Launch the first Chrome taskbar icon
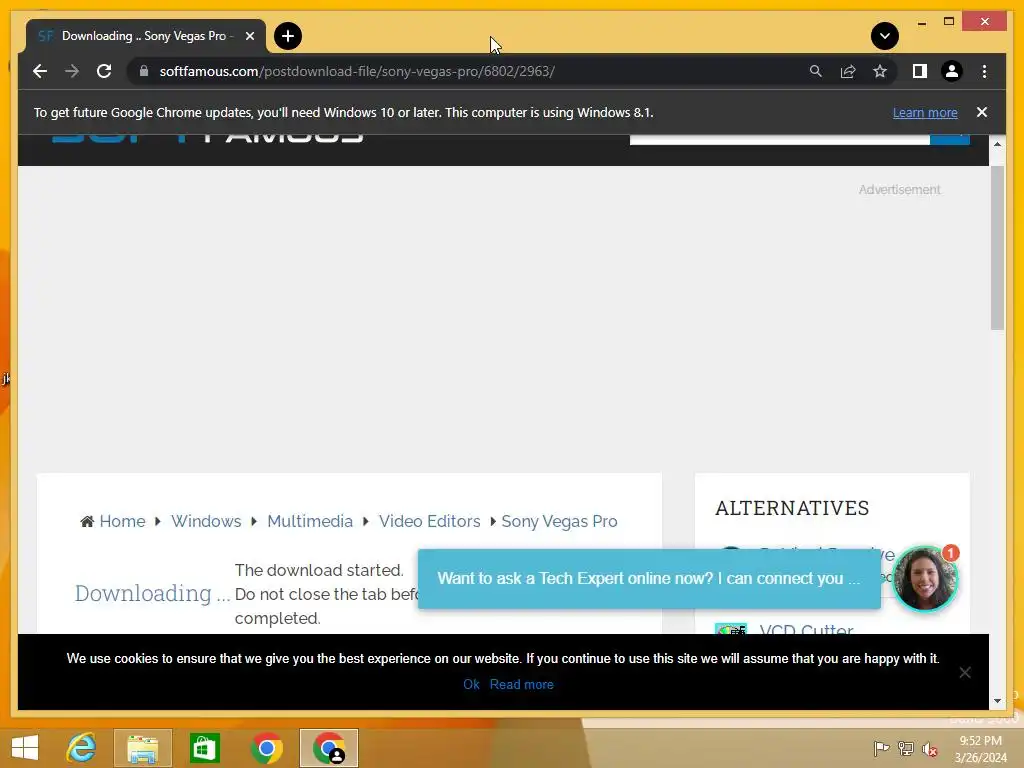 click(266, 748)
